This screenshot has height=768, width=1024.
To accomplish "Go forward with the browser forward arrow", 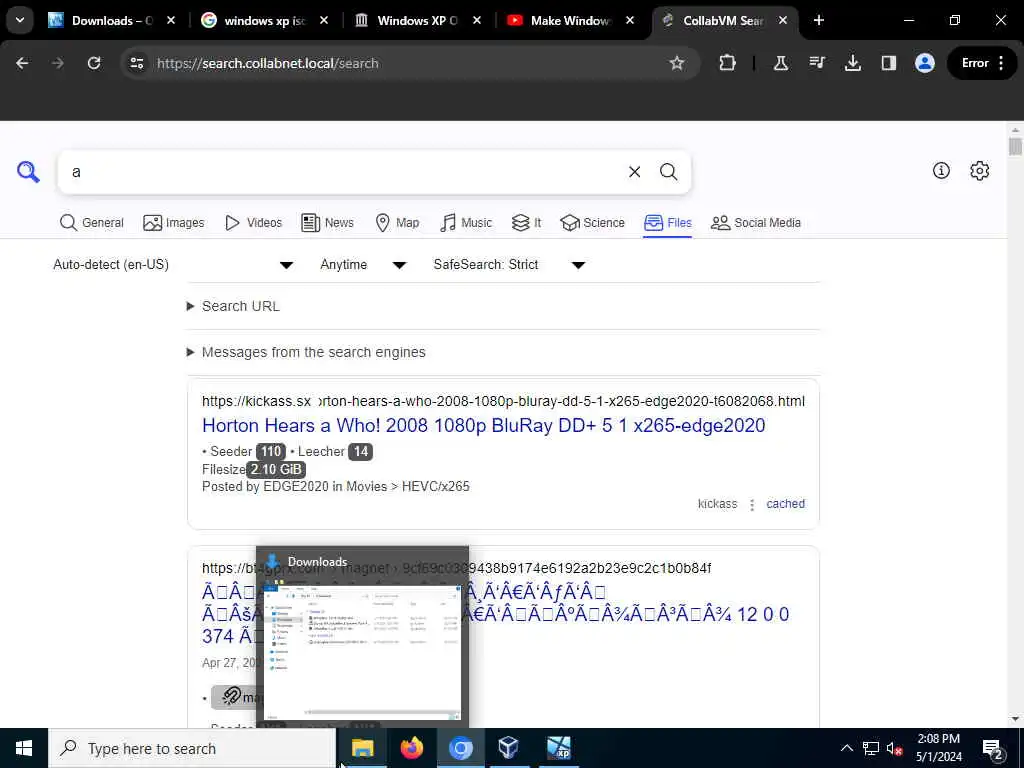I will tap(57, 63).
